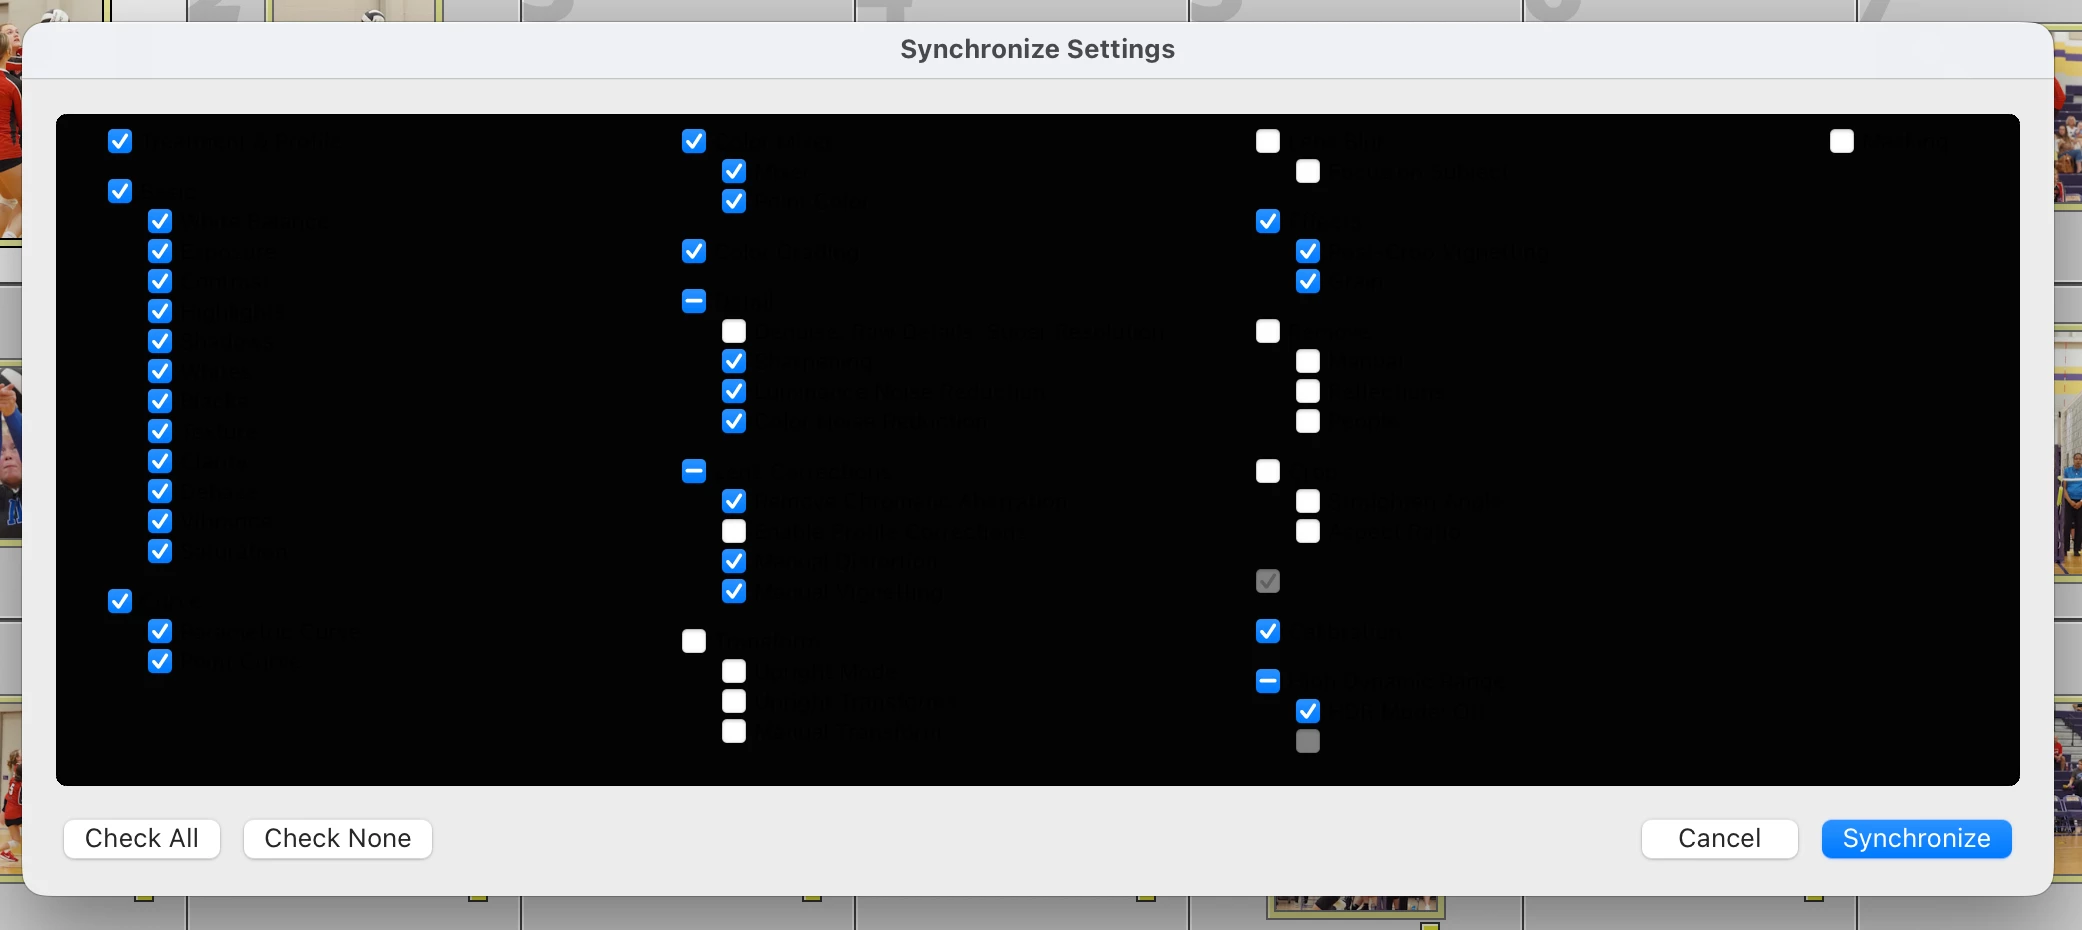This screenshot has width=2082, height=930.
Task: Click the Check All button
Action: coord(142,838)
